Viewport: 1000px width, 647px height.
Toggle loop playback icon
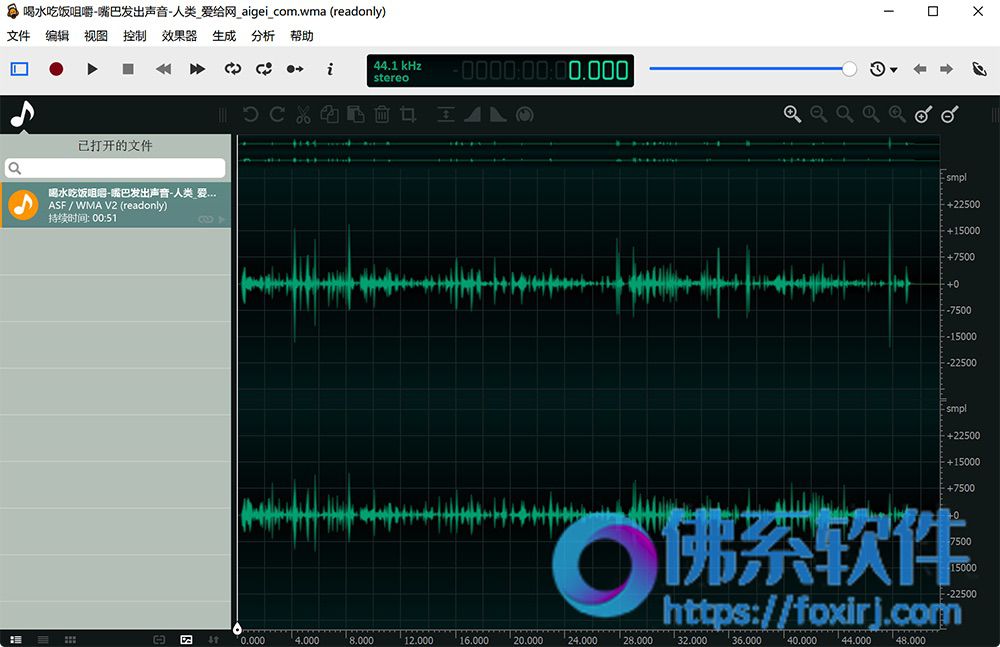[233, 69]
